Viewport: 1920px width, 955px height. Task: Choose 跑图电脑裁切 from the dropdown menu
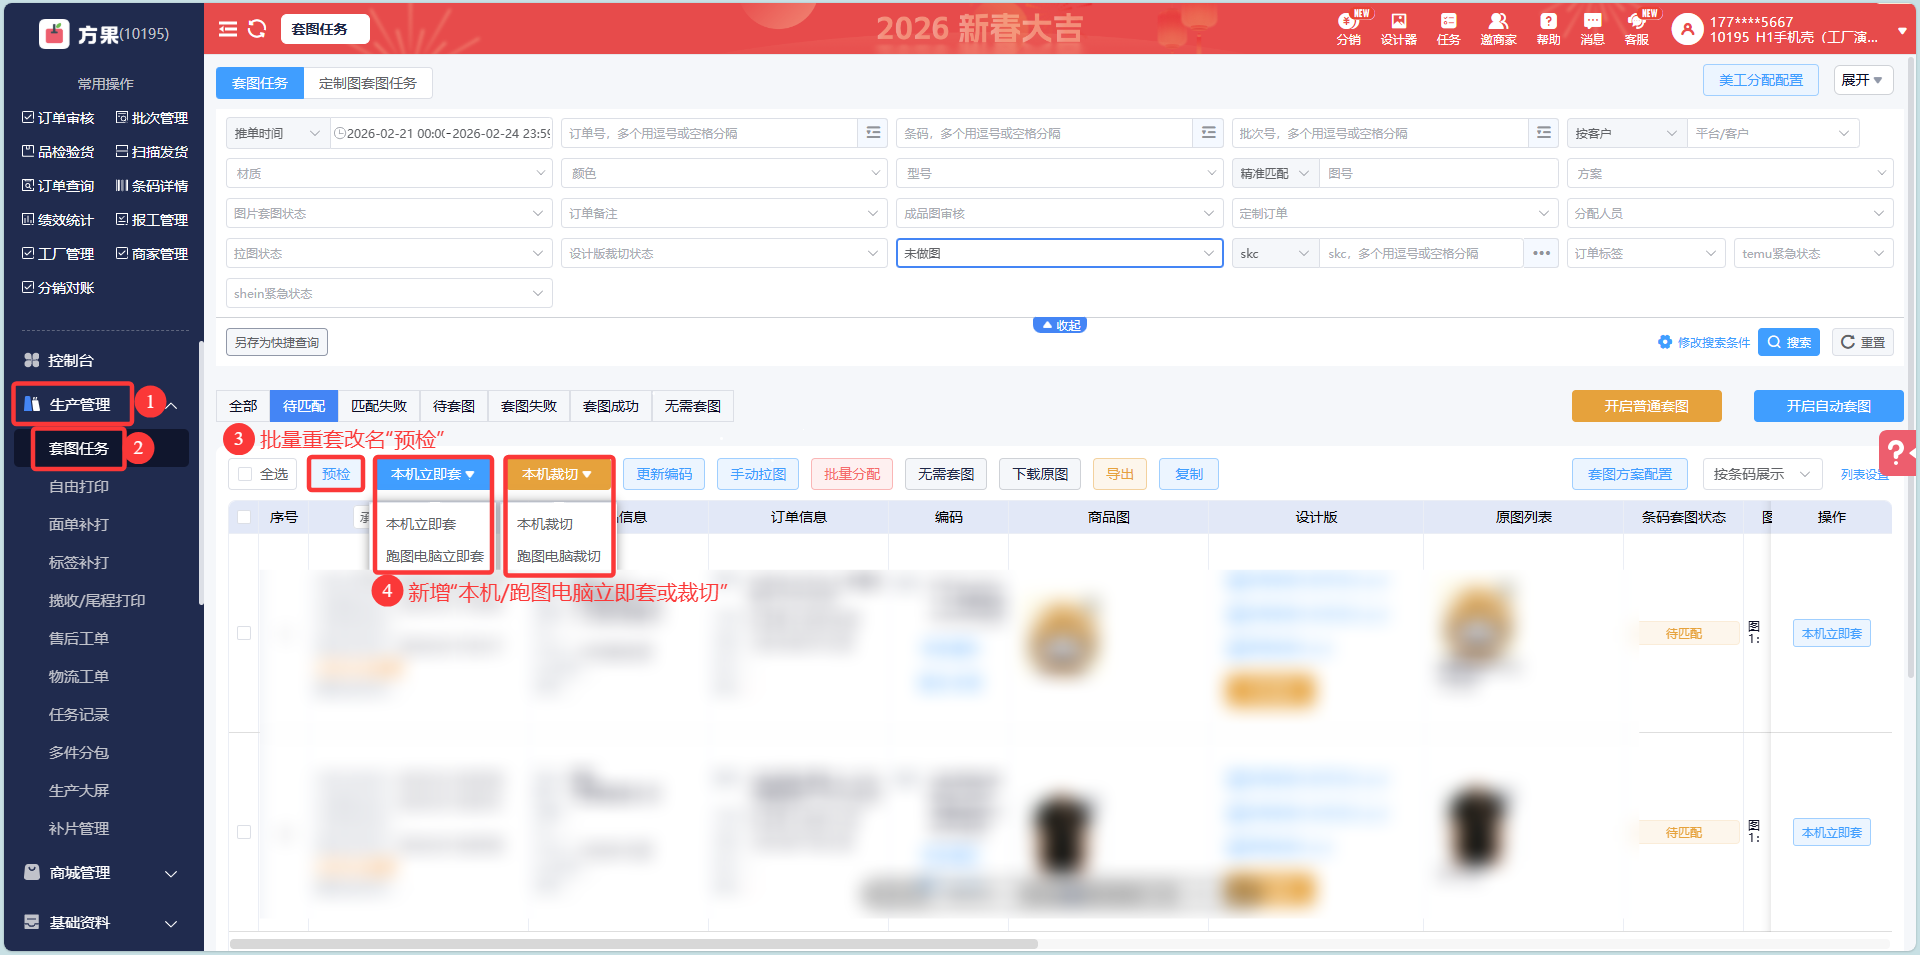click(x=559, y=556)
